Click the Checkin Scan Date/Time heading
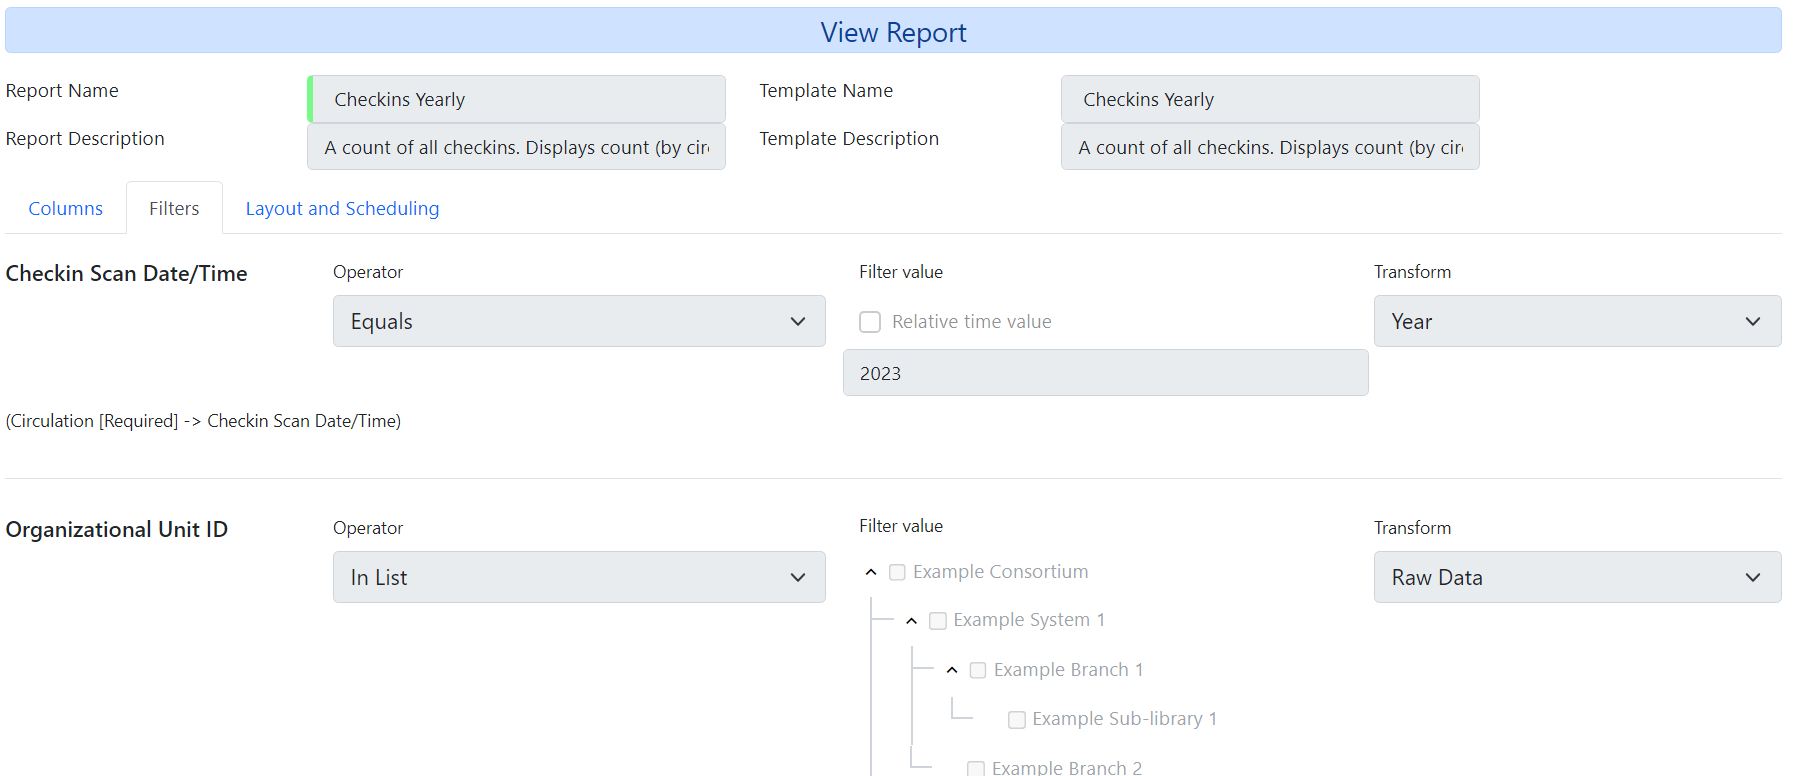1797x776 pixels. pos(126,273)
